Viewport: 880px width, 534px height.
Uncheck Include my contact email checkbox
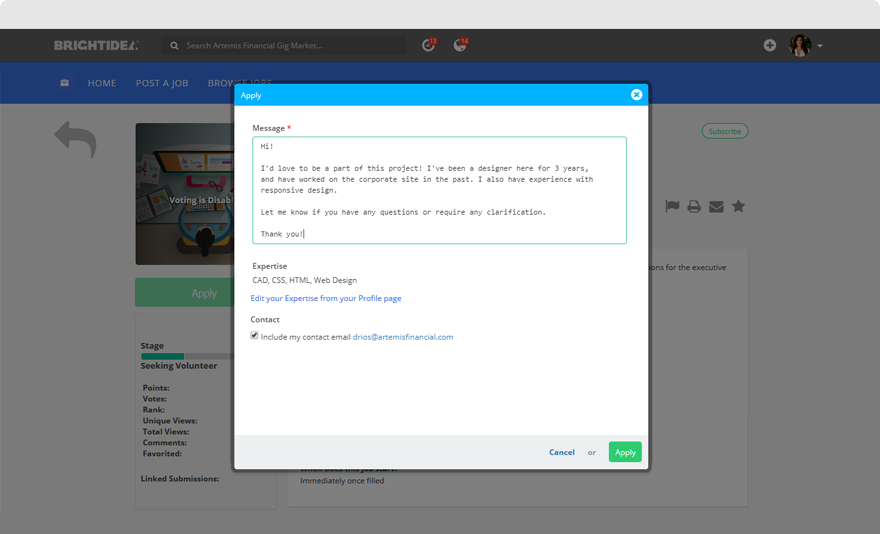pyautogui.click(x=254, y=335)
